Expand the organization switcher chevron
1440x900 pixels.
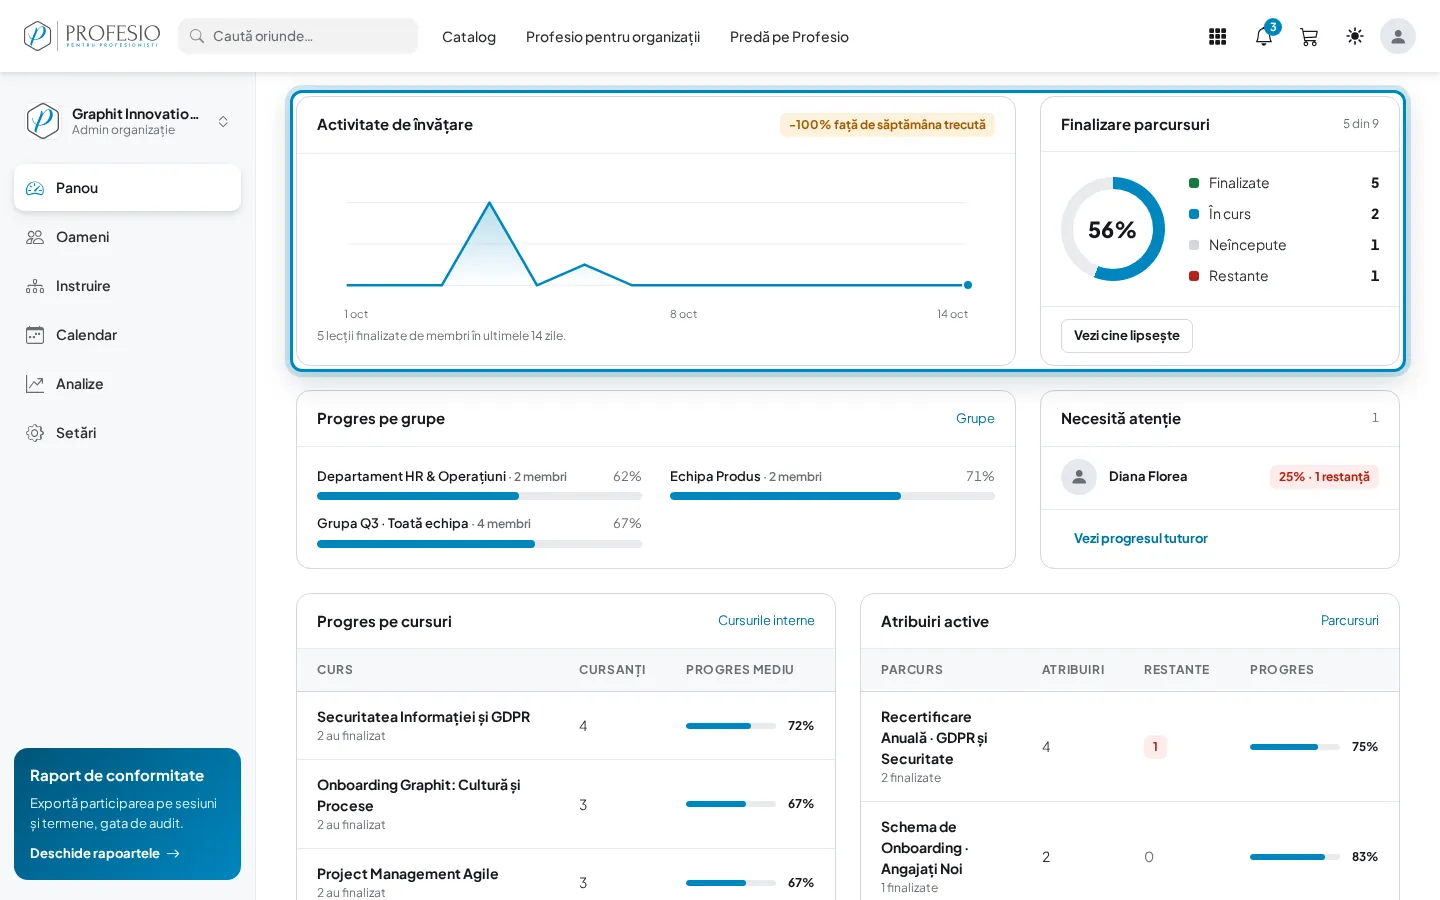[223, 121]
